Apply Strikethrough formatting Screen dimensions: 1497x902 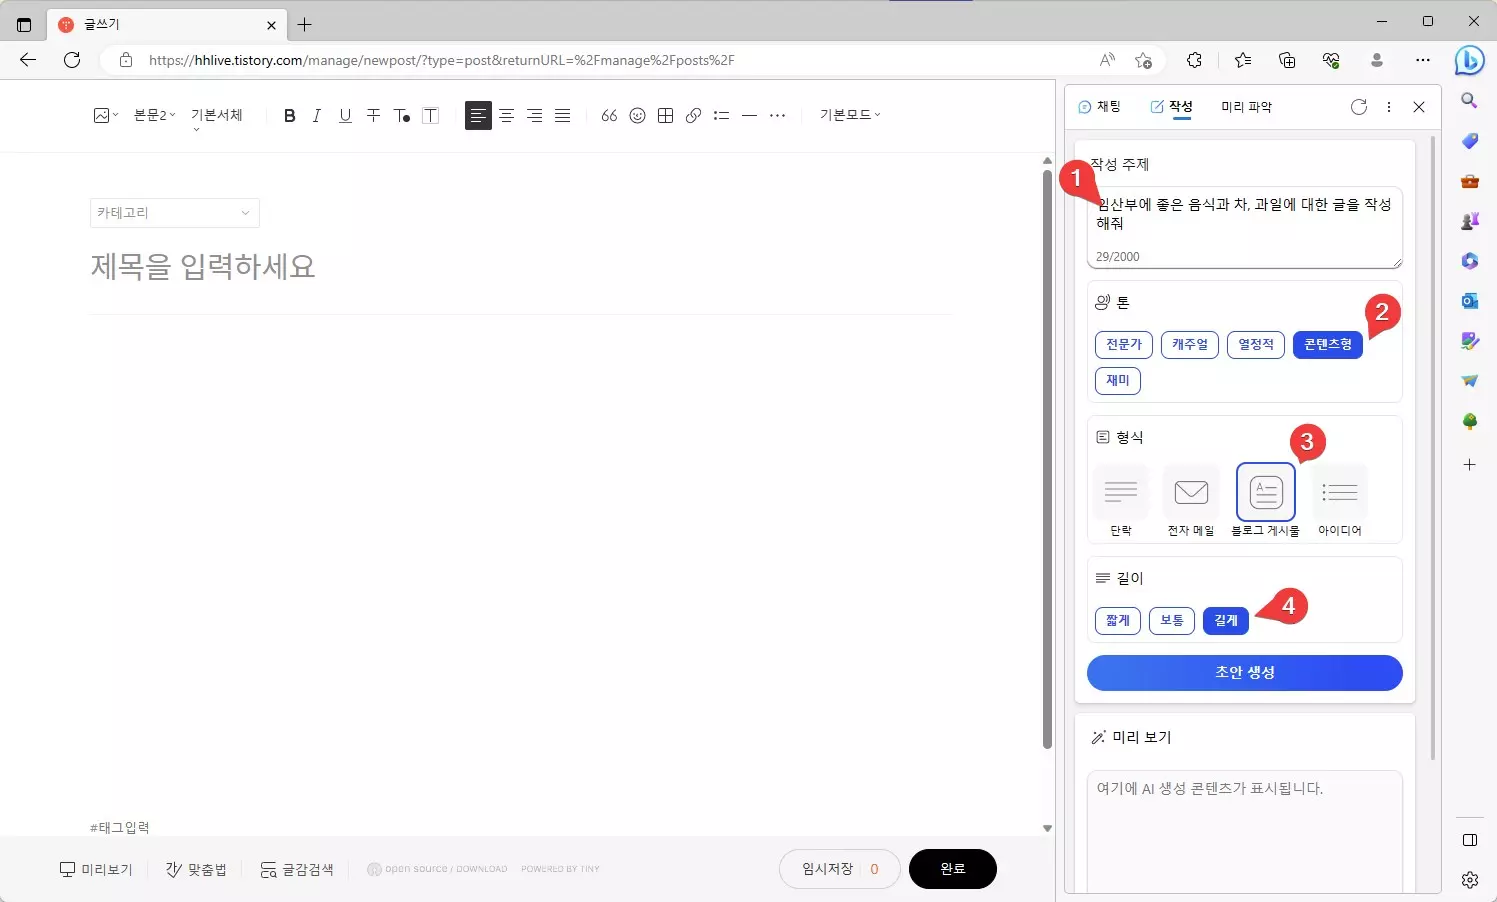(373, 116)
